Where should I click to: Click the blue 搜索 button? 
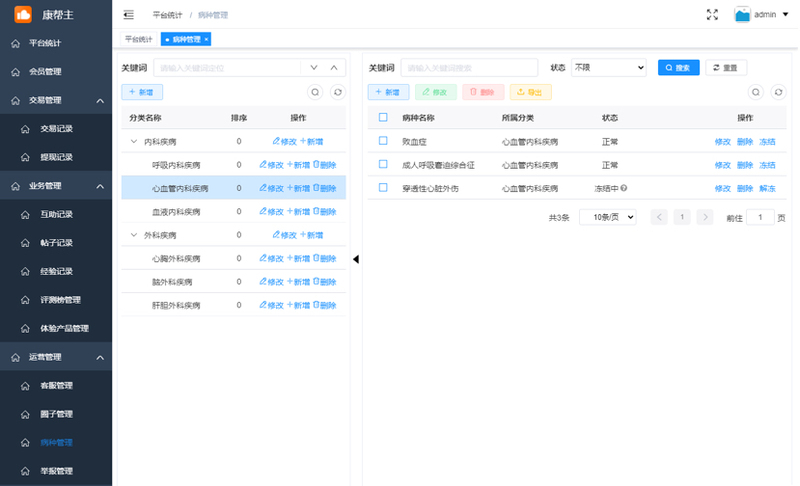point(679,67)
